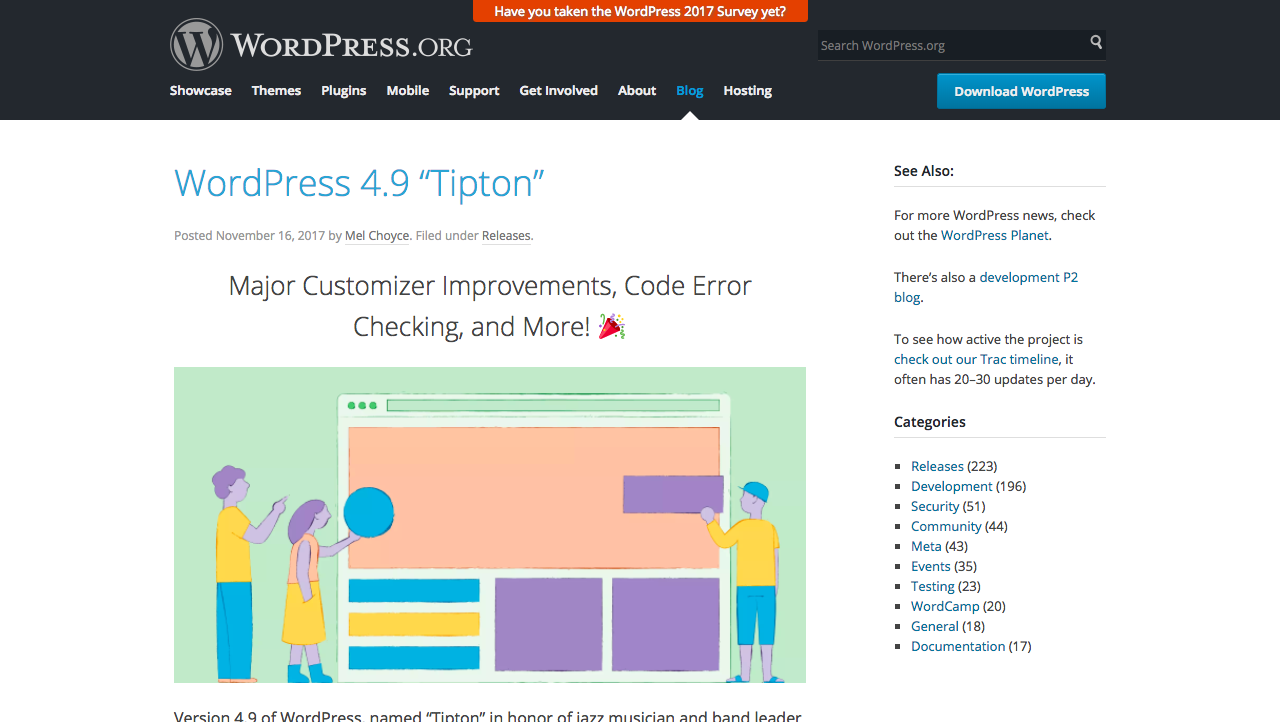Go to Themes in navigation
The height and width of the screenshot is (722, 1280).
pyautogui.click(x=276, y=91)
